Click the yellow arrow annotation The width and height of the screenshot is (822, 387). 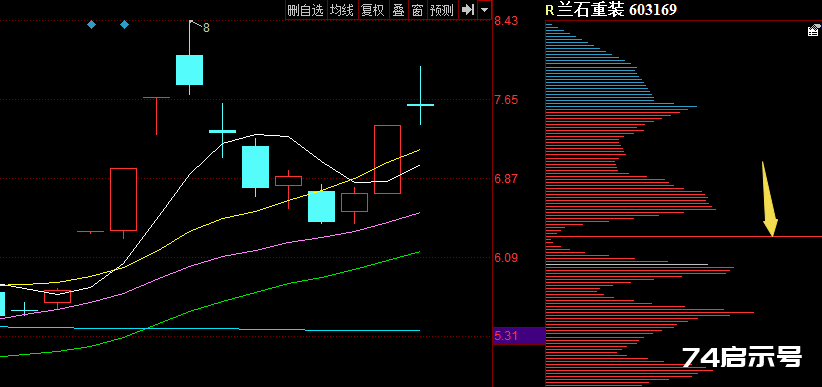click(769, 199)
